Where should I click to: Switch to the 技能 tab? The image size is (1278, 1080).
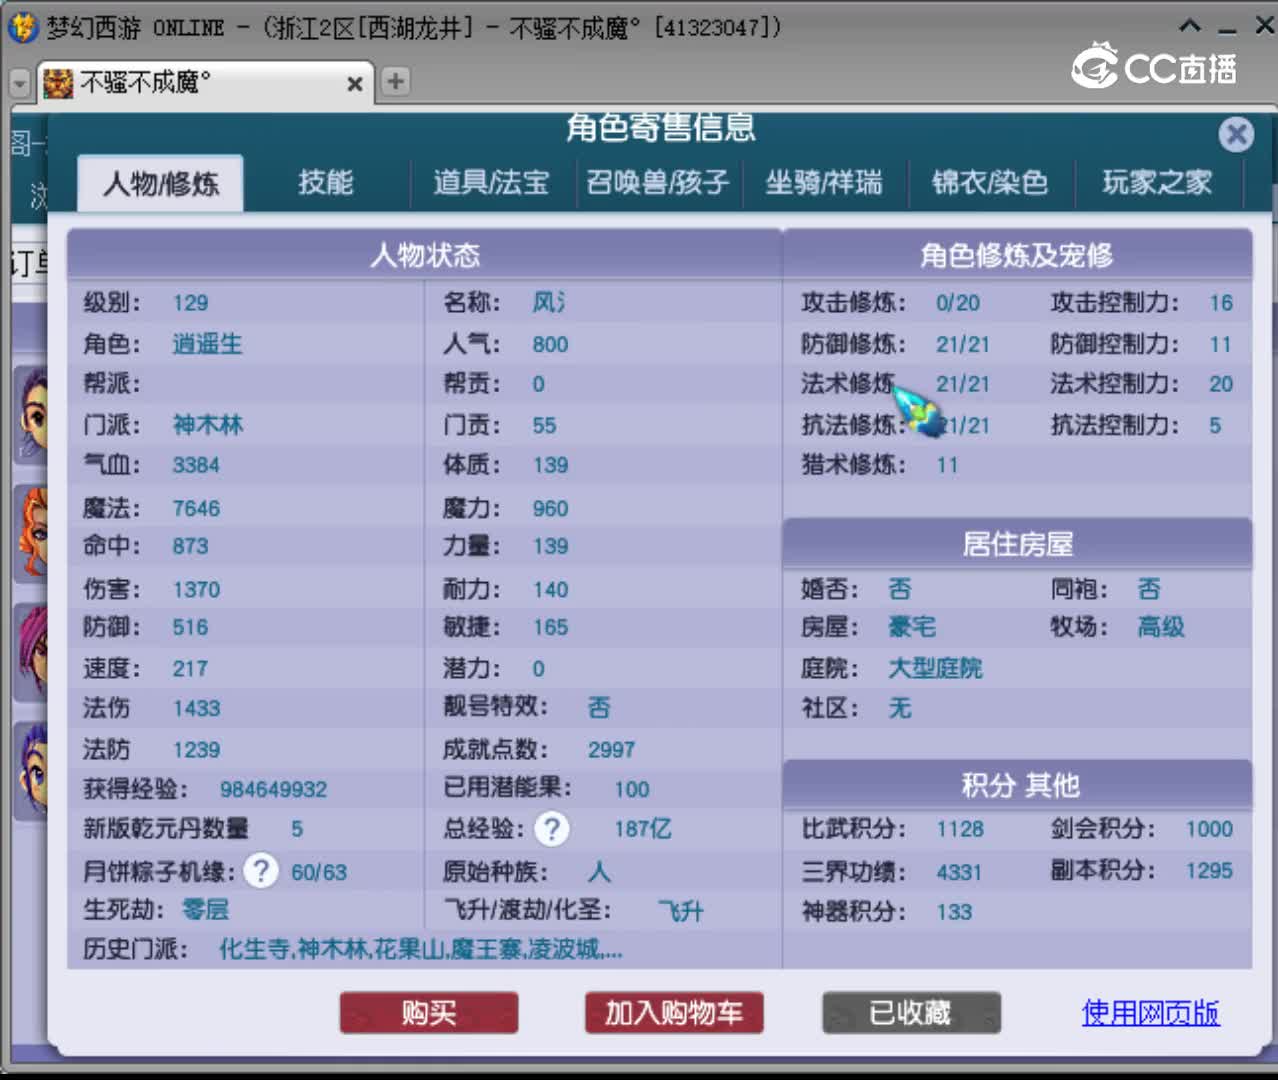(x=326, y=182)
